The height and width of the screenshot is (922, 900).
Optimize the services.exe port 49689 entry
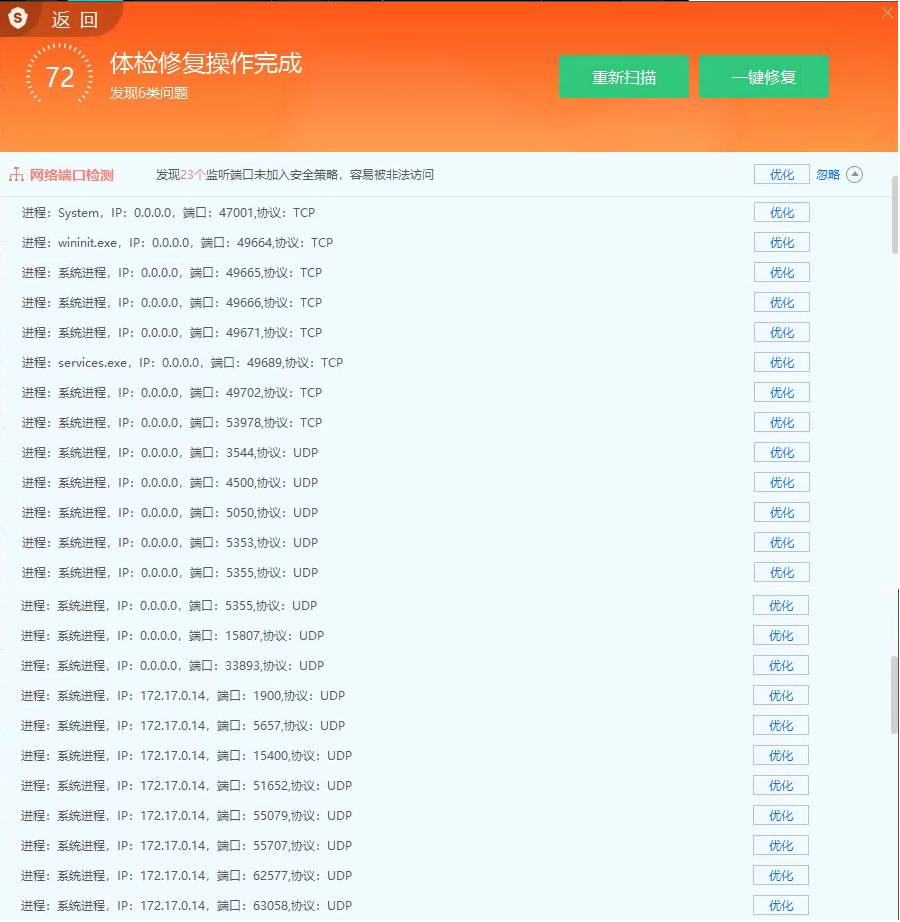coord(782,363)
